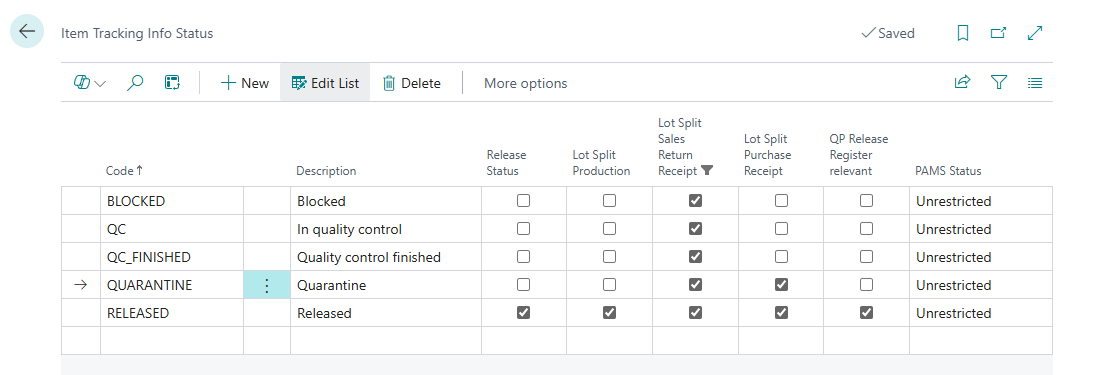Toggle Lot Split Production for QC row

pyautogui.click(x=609, y=229)
